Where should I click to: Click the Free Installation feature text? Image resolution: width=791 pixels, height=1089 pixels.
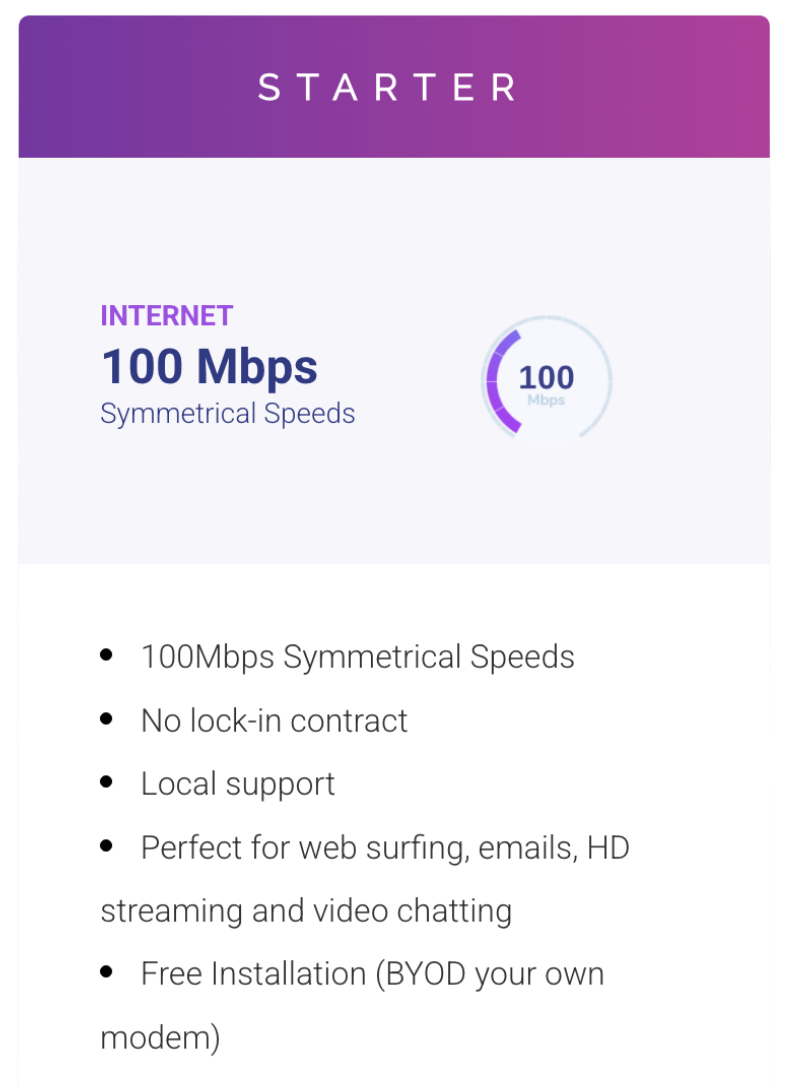coord(372,974)
